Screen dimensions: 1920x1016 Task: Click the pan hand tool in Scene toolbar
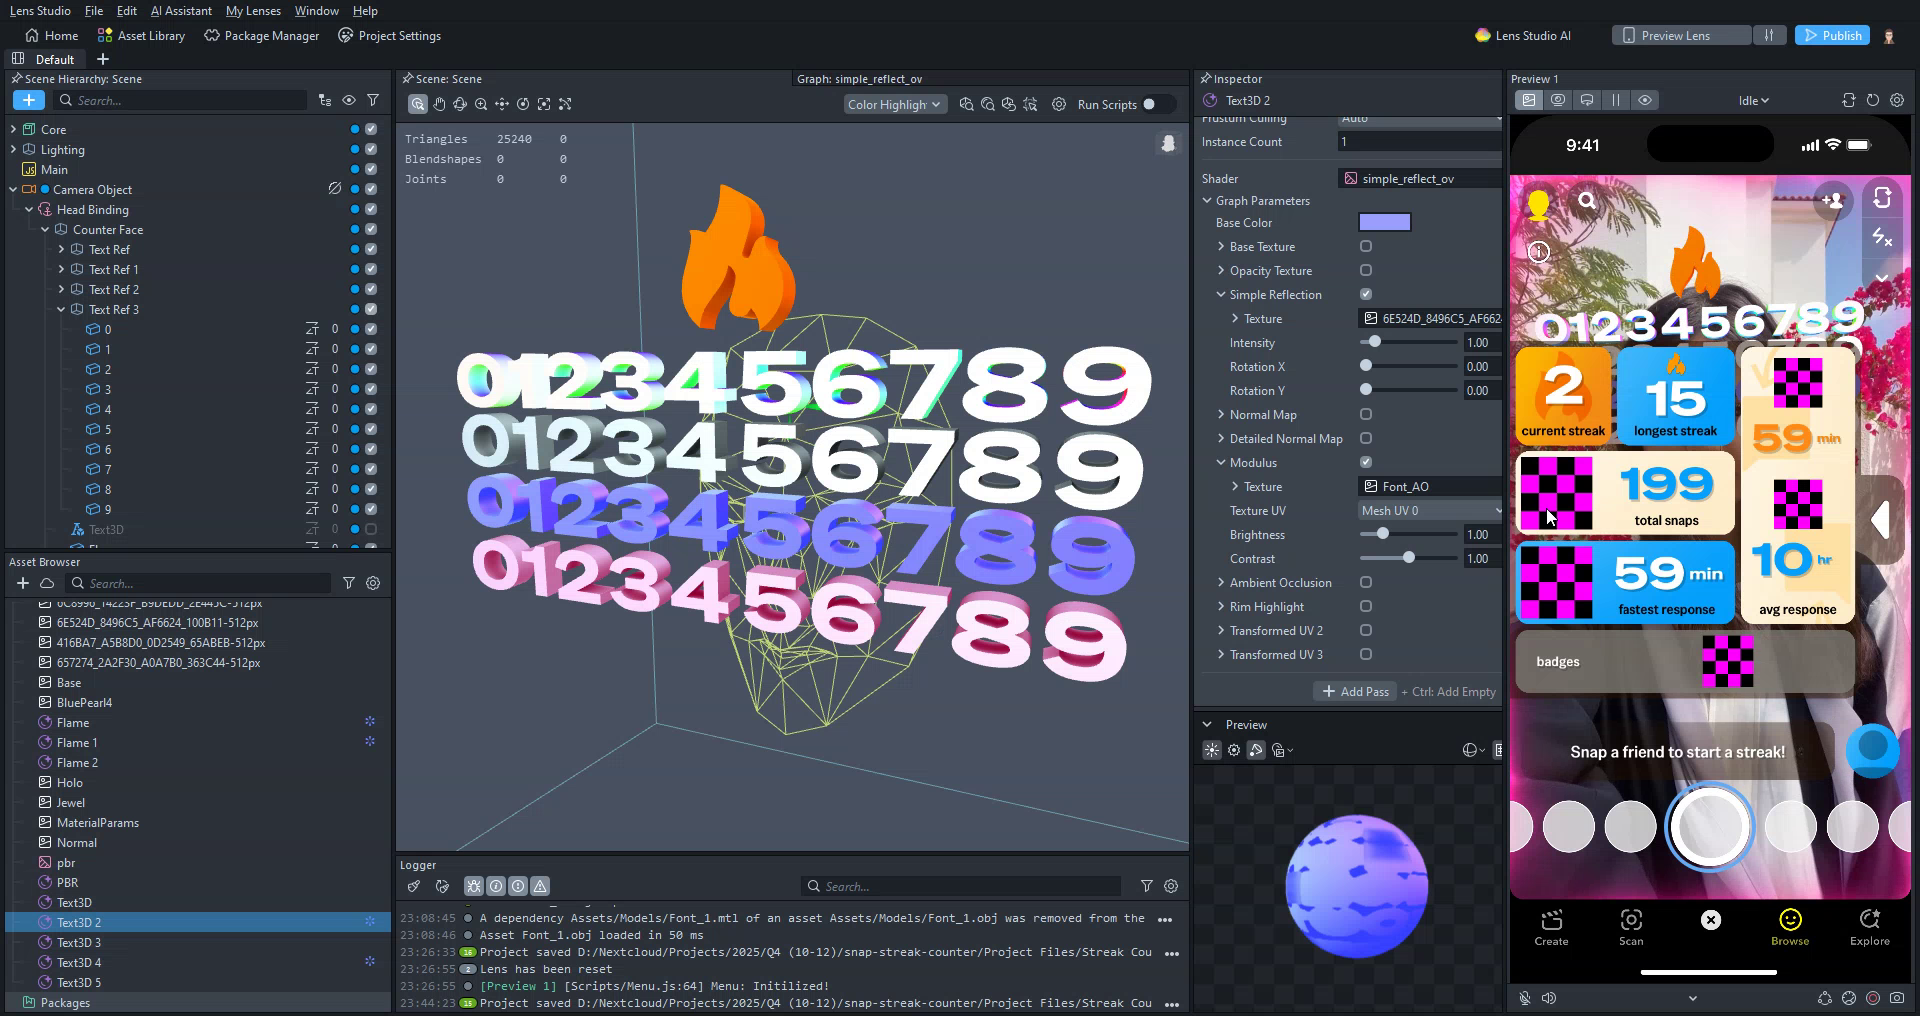pyautogui.click(x=439, y=104)
